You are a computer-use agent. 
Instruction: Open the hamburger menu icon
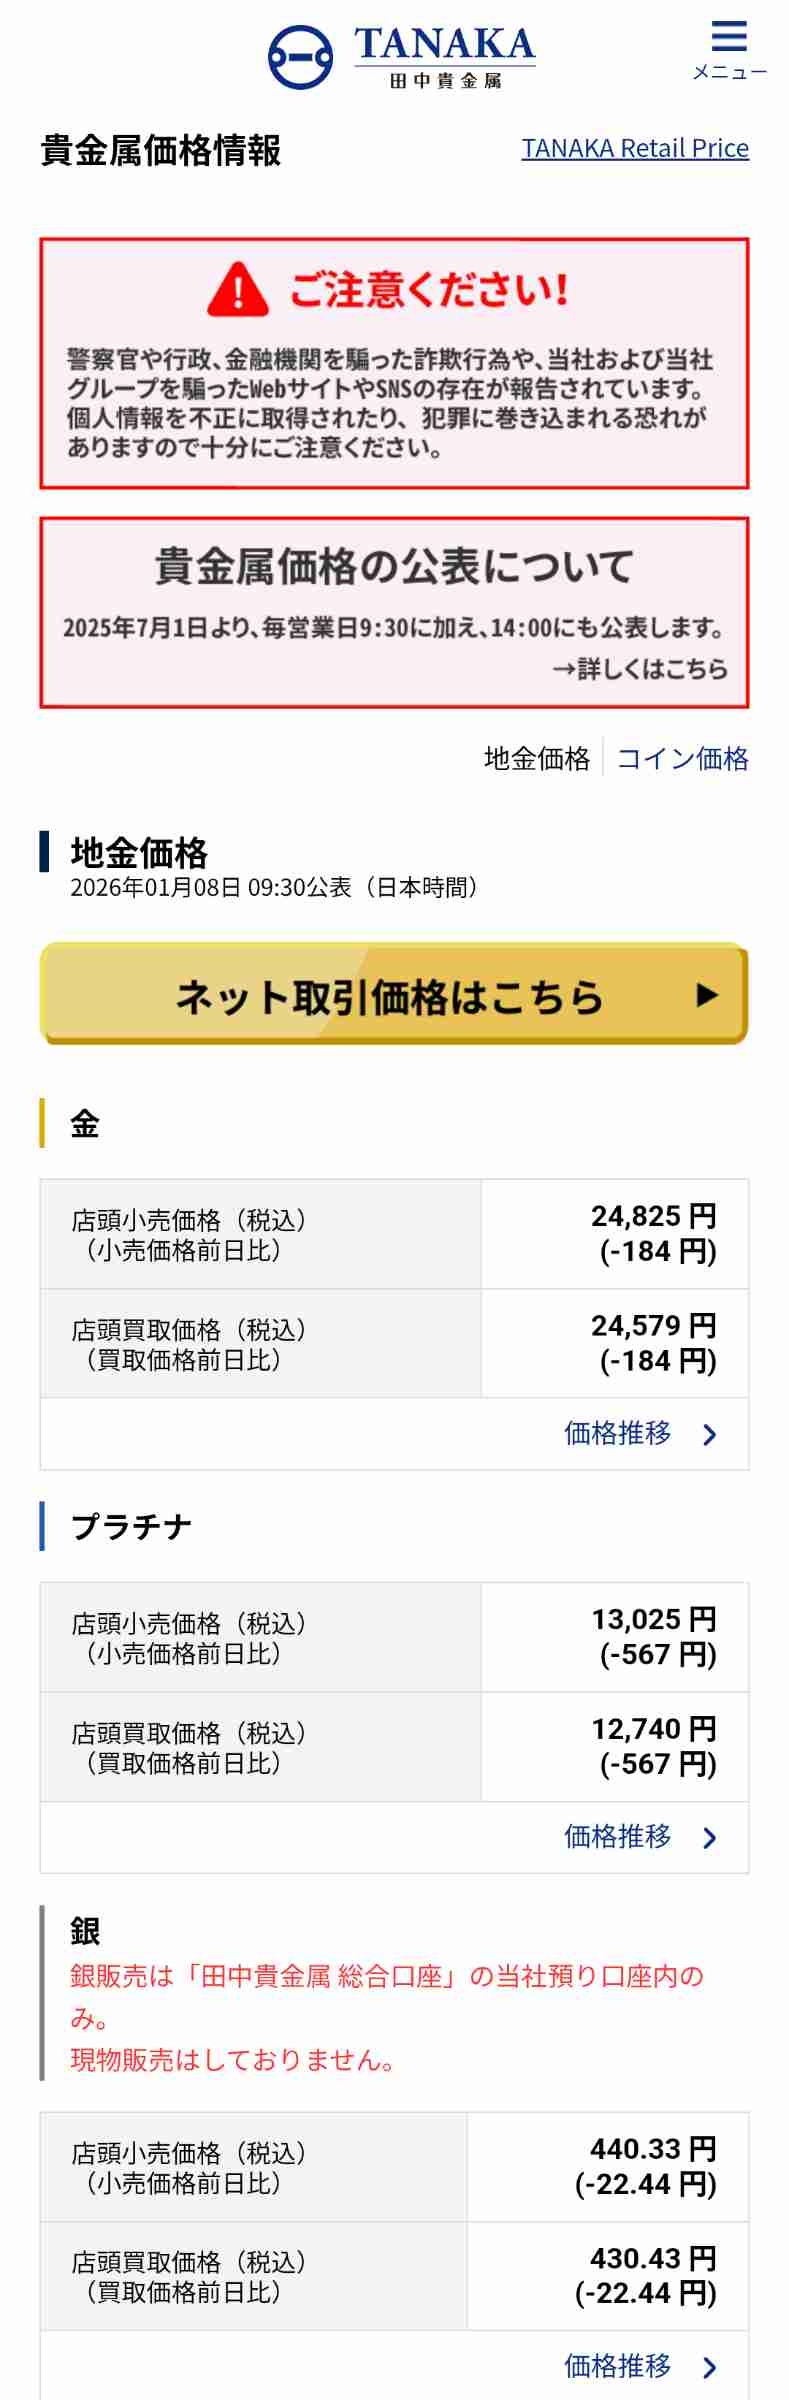tap(729, 37)
